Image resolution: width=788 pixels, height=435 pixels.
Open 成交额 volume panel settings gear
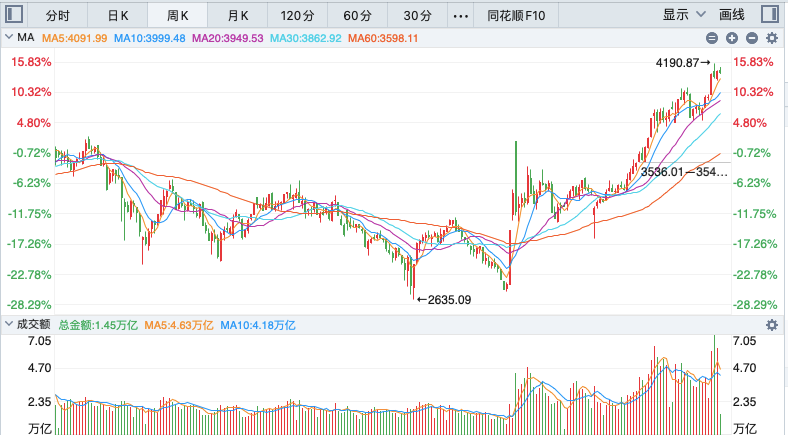coord(771,325)
